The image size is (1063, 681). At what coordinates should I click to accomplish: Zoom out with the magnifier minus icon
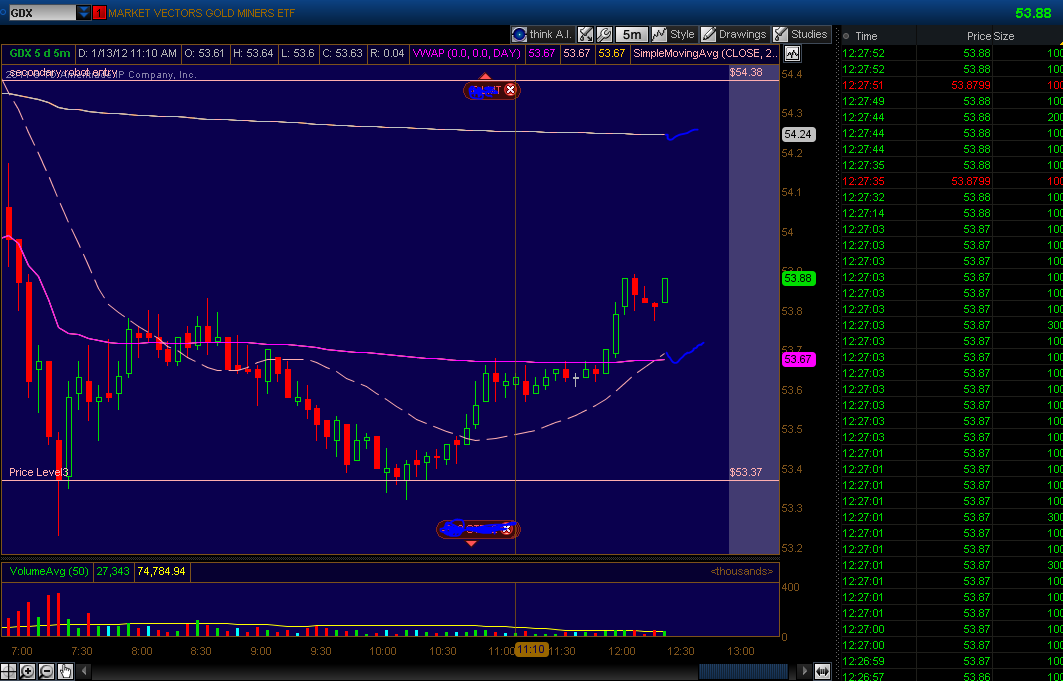point(46,672)
